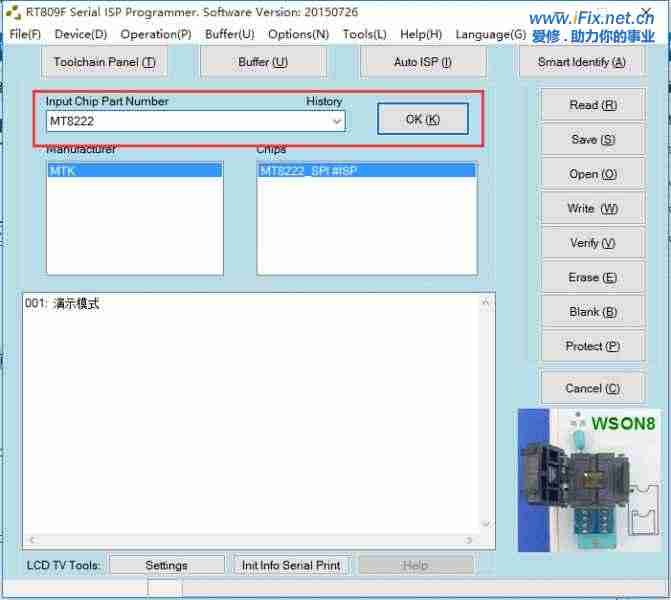Screen dimensions: 671x600
Task: Click the Input Chip Part Number field
Action: pos(188,121)
